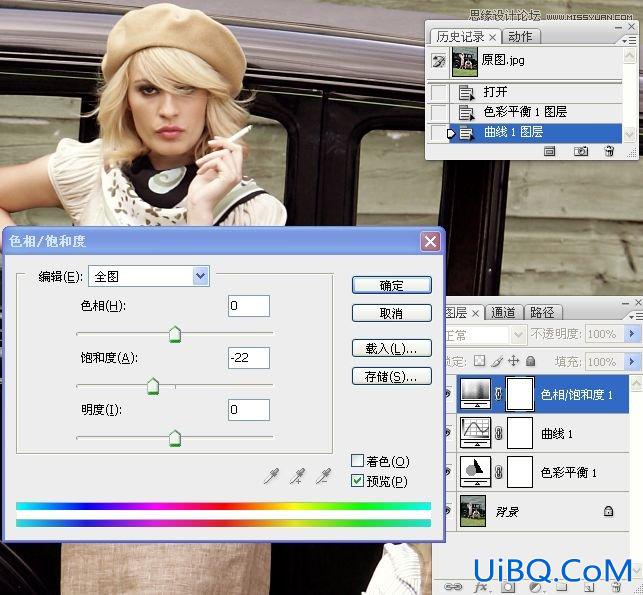Click the 明度(I) lightness slider handle

pyautogui.click(x=175, y=438)
